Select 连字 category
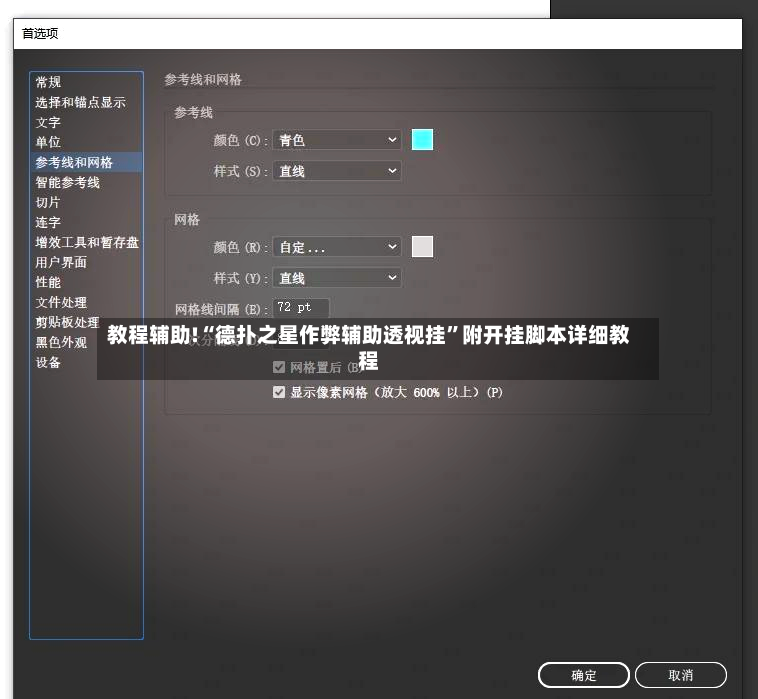 click(48, 222)
